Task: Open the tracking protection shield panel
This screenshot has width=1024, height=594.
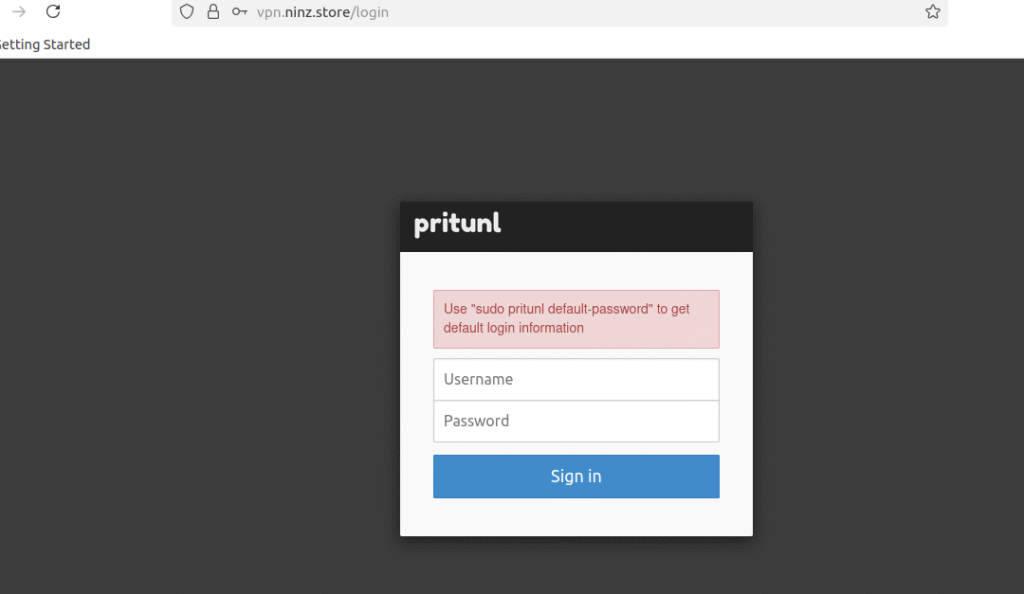Action: pos(187,12)
